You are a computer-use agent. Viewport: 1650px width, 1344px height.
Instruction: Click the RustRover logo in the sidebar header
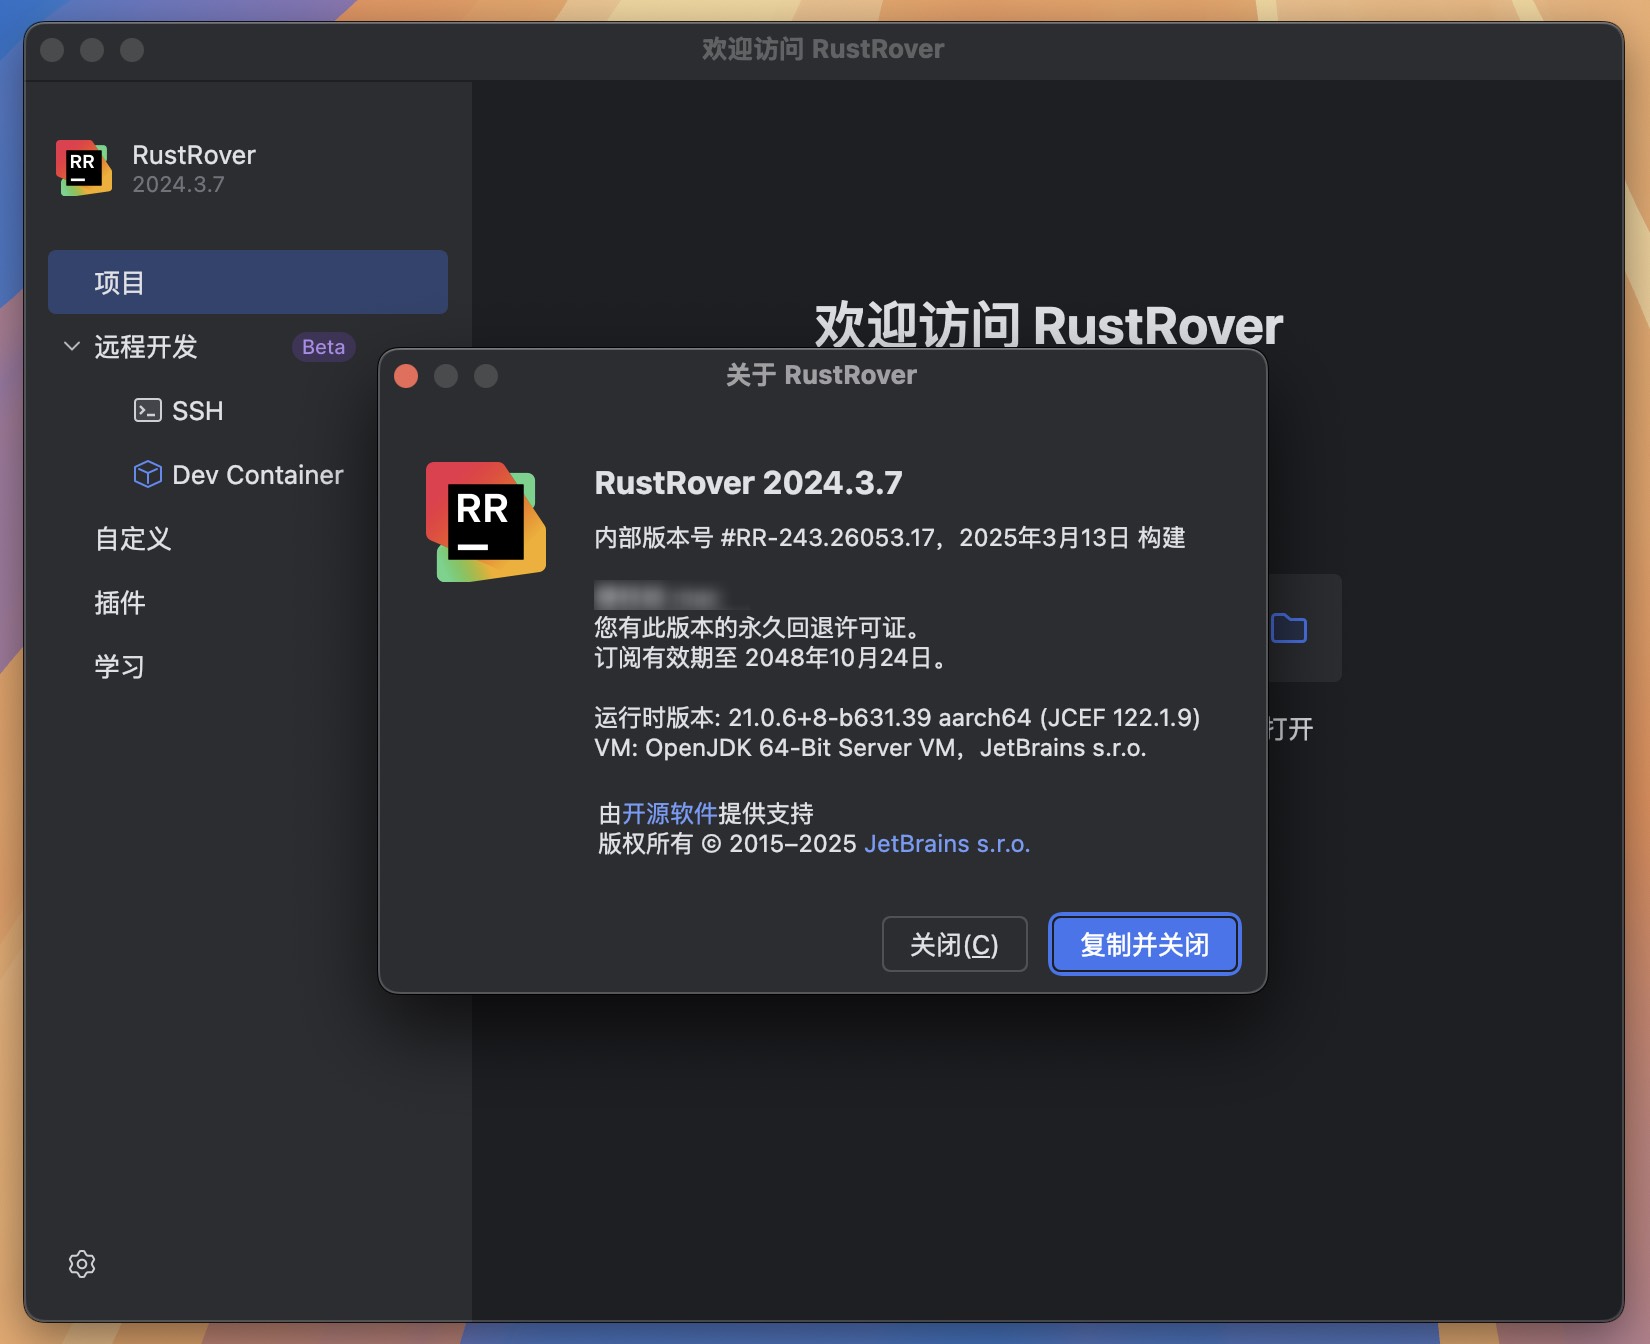click(x=83, y=168)
